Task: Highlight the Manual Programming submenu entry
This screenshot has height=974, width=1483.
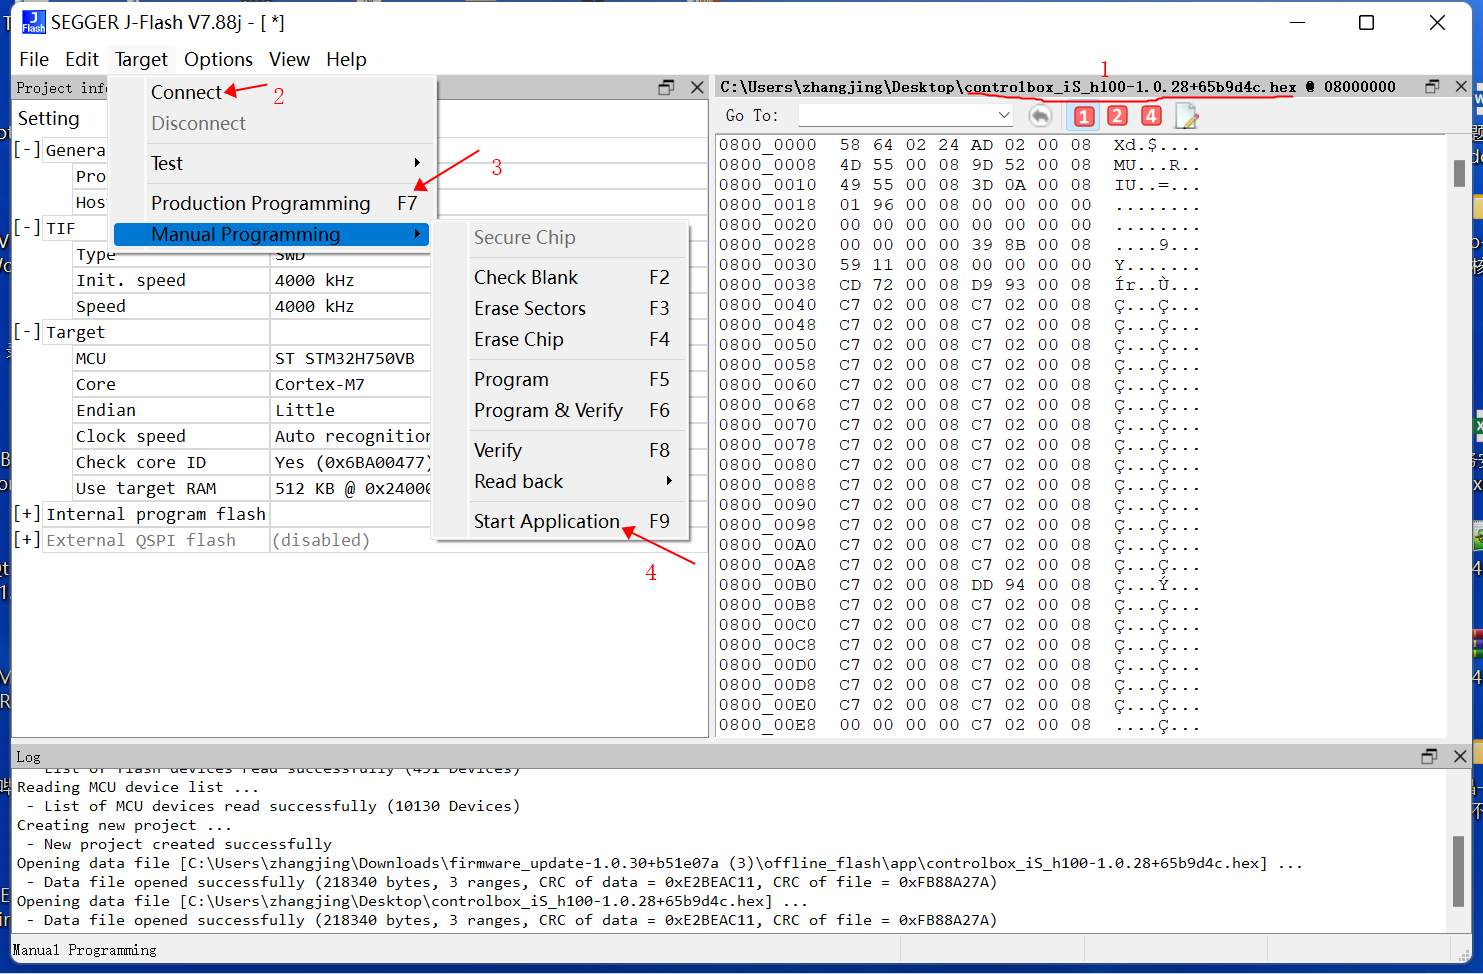Action: click(x=272, y=234)
